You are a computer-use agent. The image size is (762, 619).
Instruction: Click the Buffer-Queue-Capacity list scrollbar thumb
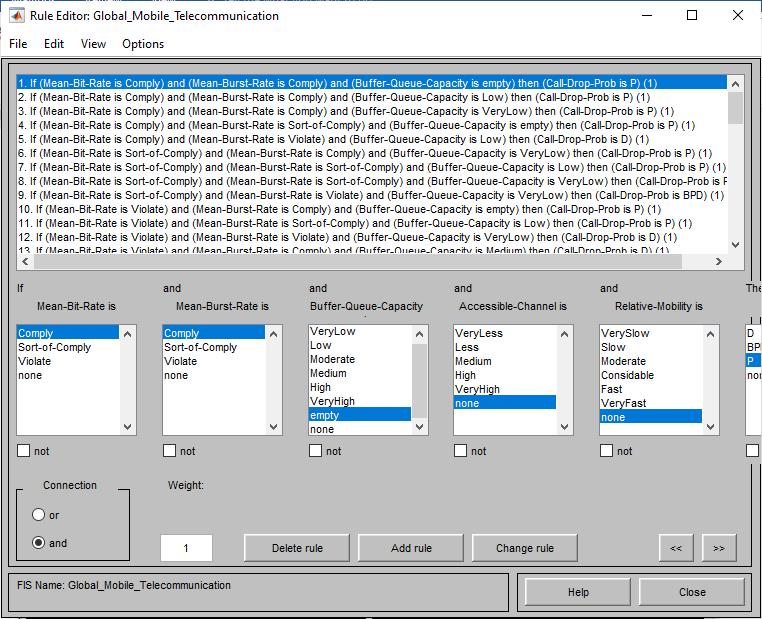click(x=419, y=380)
